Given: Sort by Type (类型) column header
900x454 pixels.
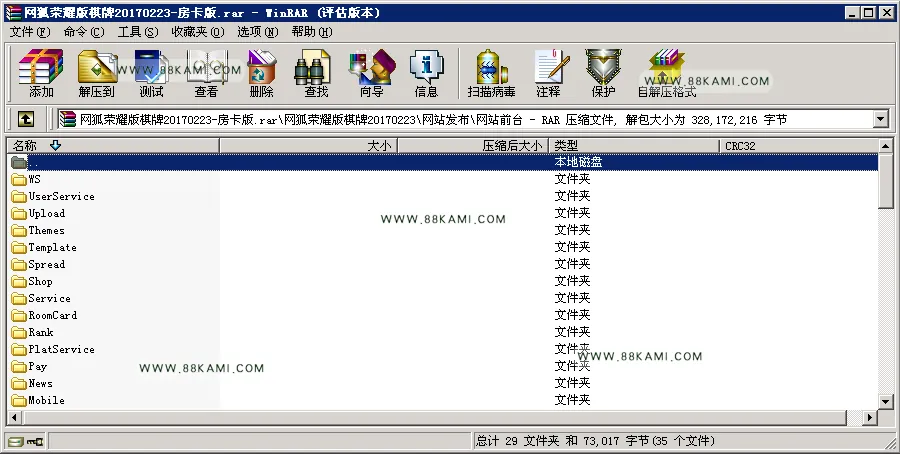Looking at the screenshot, I should click(x=634, y=146).
